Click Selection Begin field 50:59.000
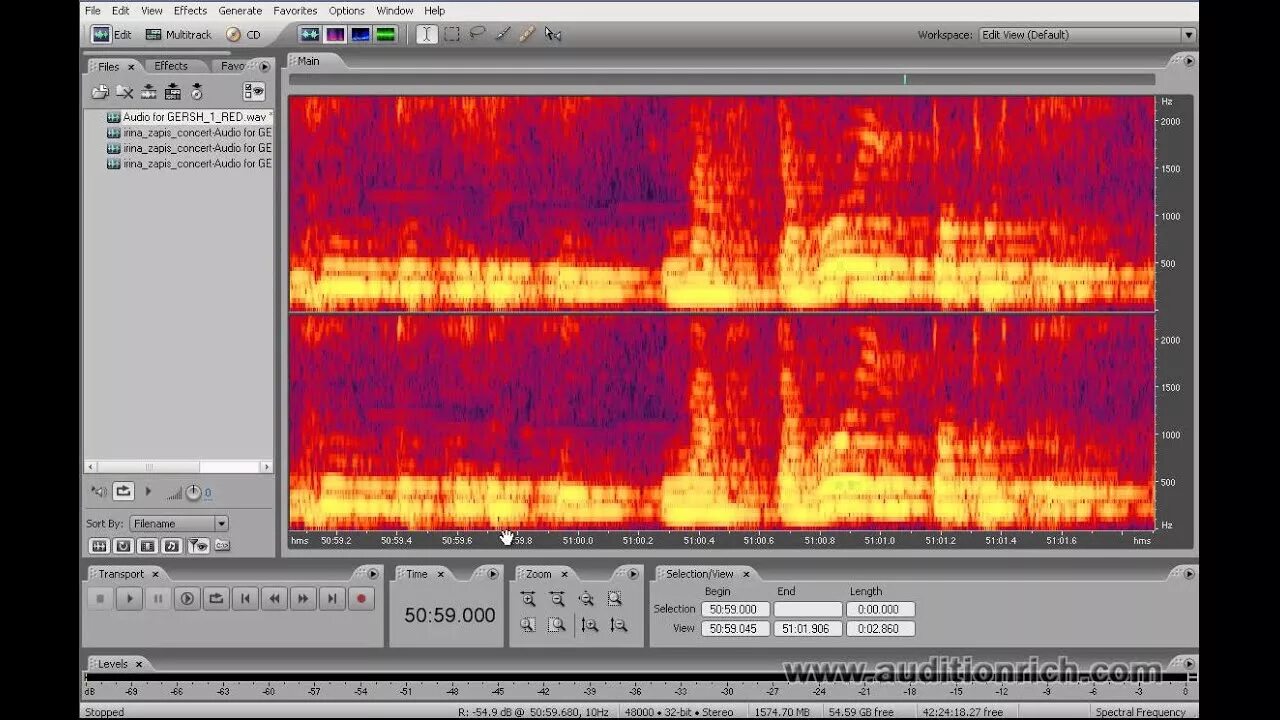Screen dimensions: 1280x720 [x=735, y=609]
